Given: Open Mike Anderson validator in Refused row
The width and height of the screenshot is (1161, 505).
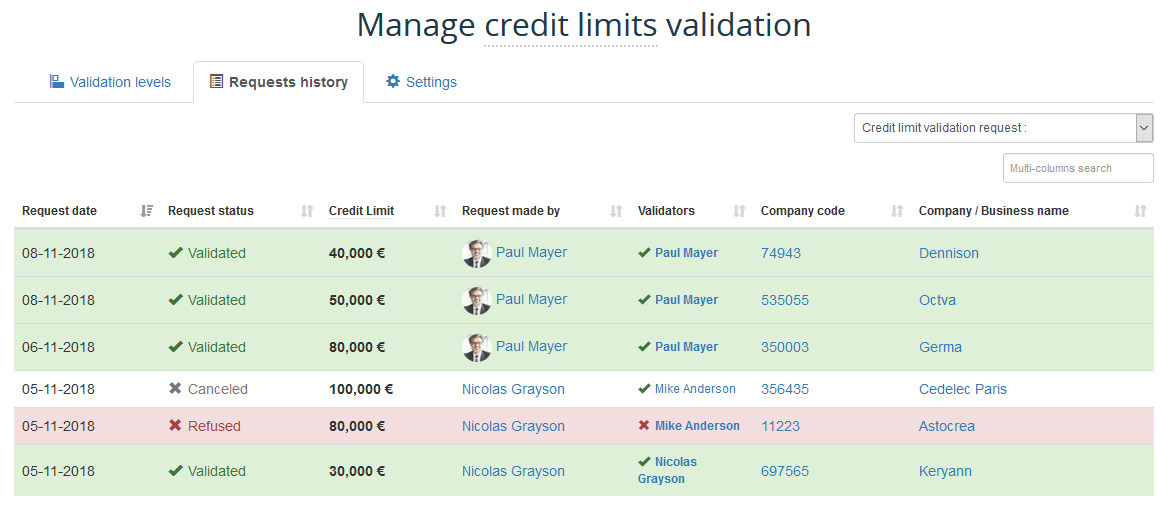Looking at the screenshot, I should [x=697, y=426].
